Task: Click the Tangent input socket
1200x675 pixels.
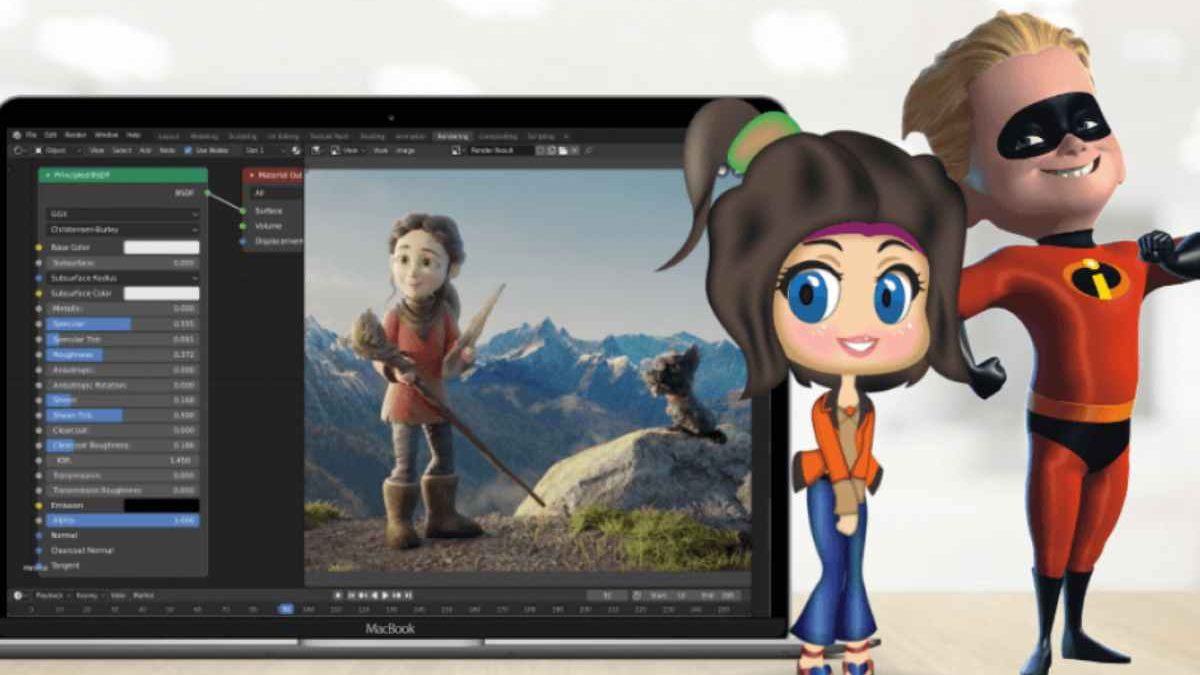Action: [x=38, y=565]
